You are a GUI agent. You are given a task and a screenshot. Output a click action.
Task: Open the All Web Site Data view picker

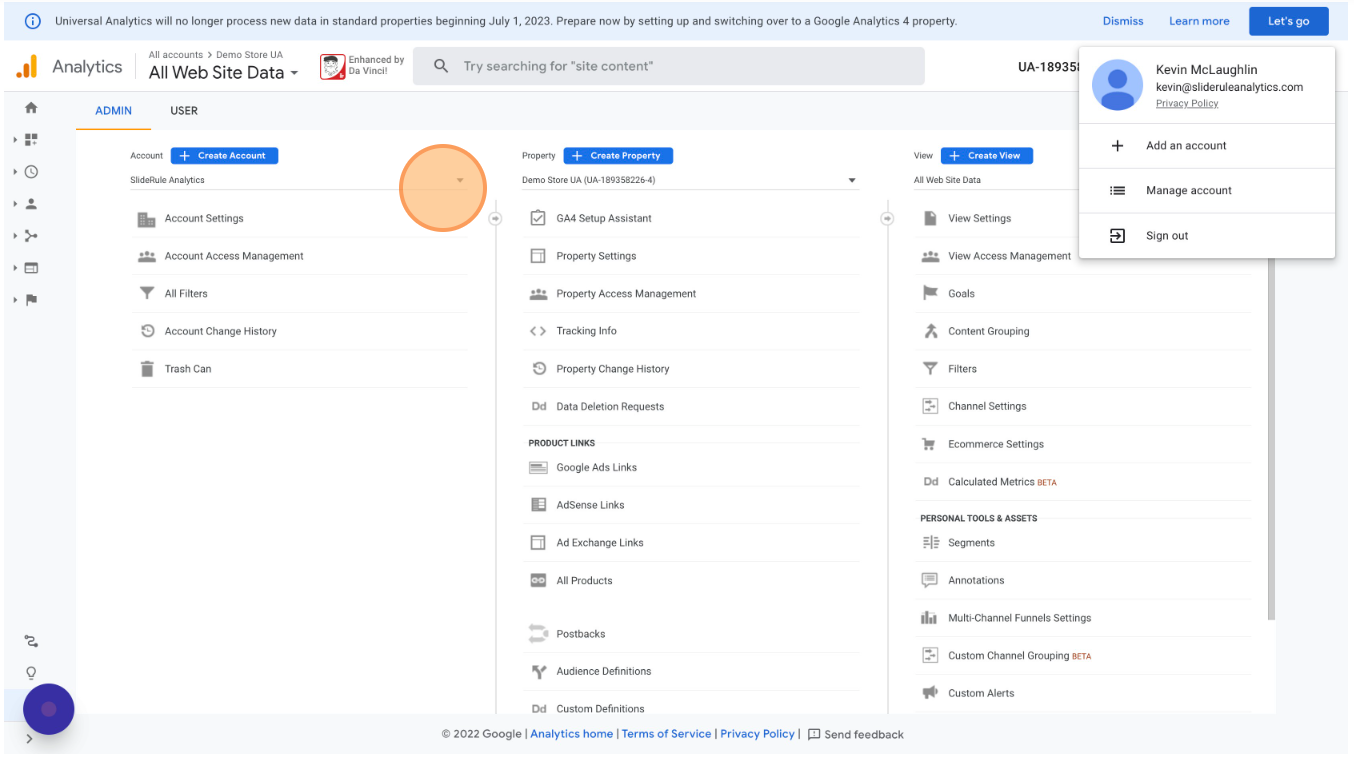[223, 72]
